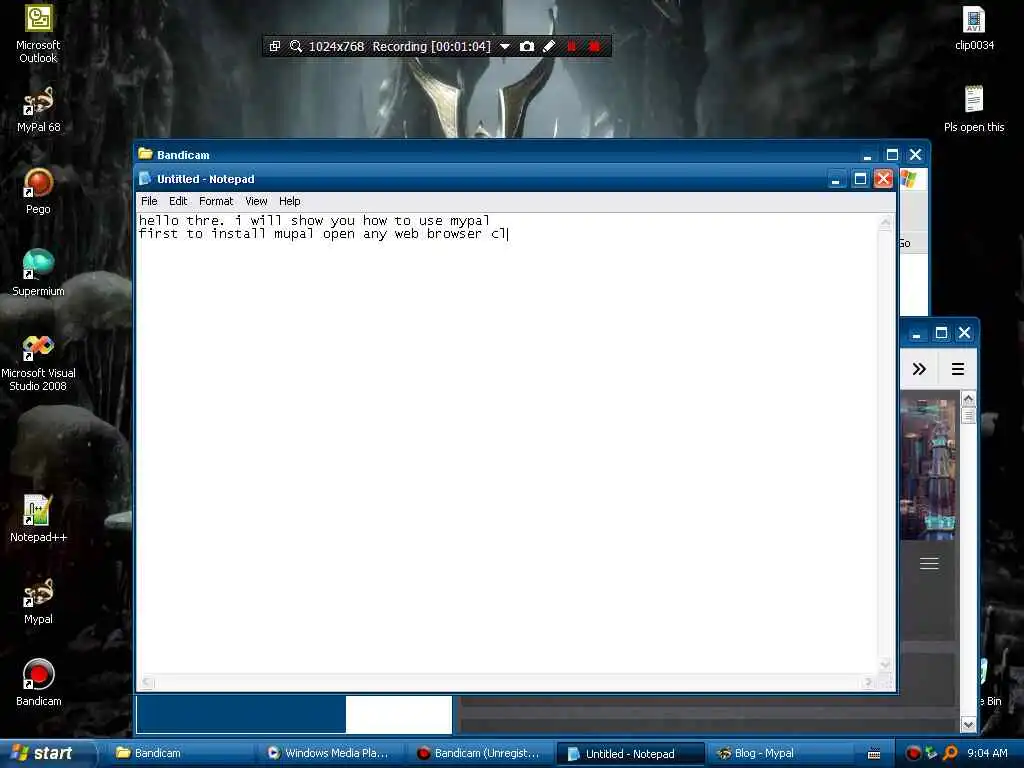Minimize the Bandicam folder window
This screenshot has height=768, width=1024.
tap(867, 155)
